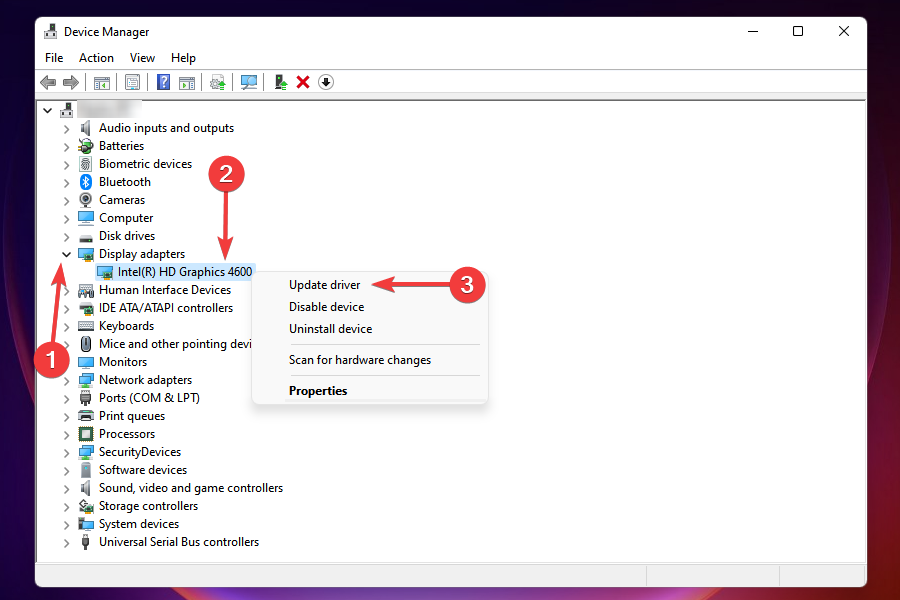900x600 pixels.
Task: Click the Bluetooth category icon
Action: 86,182
